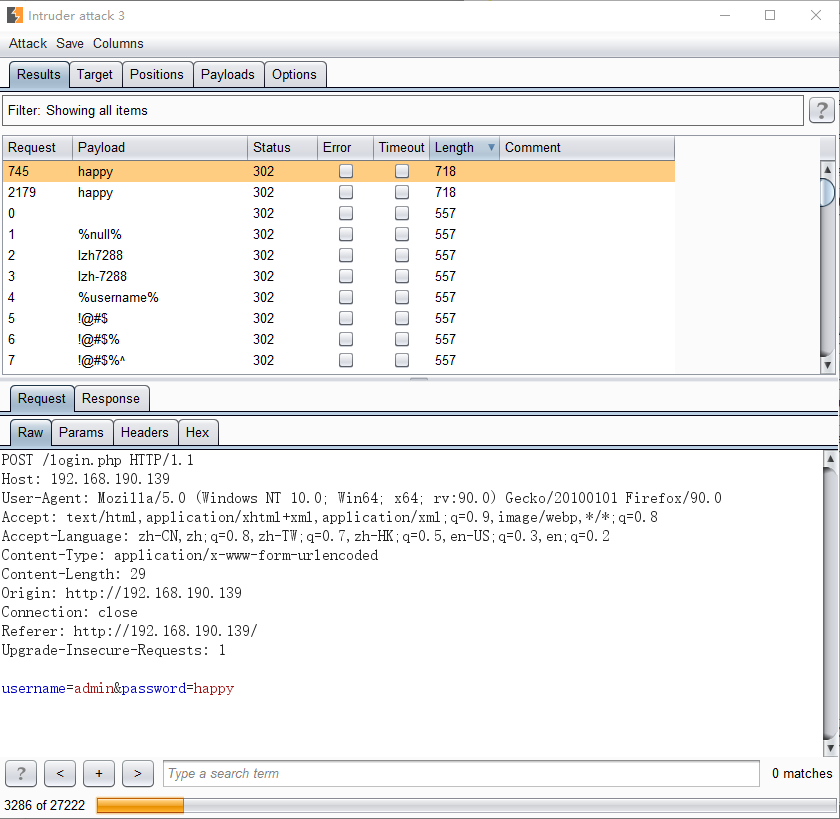
Task: Select the row with payload !@#$
Action: coord(339,318)
